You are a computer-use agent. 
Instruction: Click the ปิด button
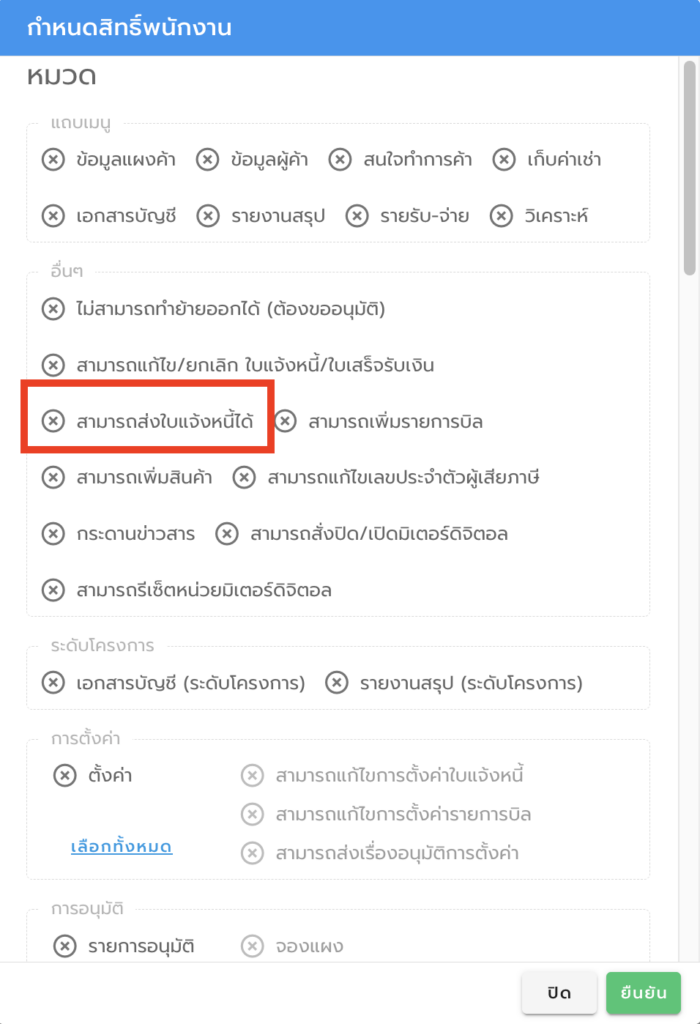click(x=559, y=994)
